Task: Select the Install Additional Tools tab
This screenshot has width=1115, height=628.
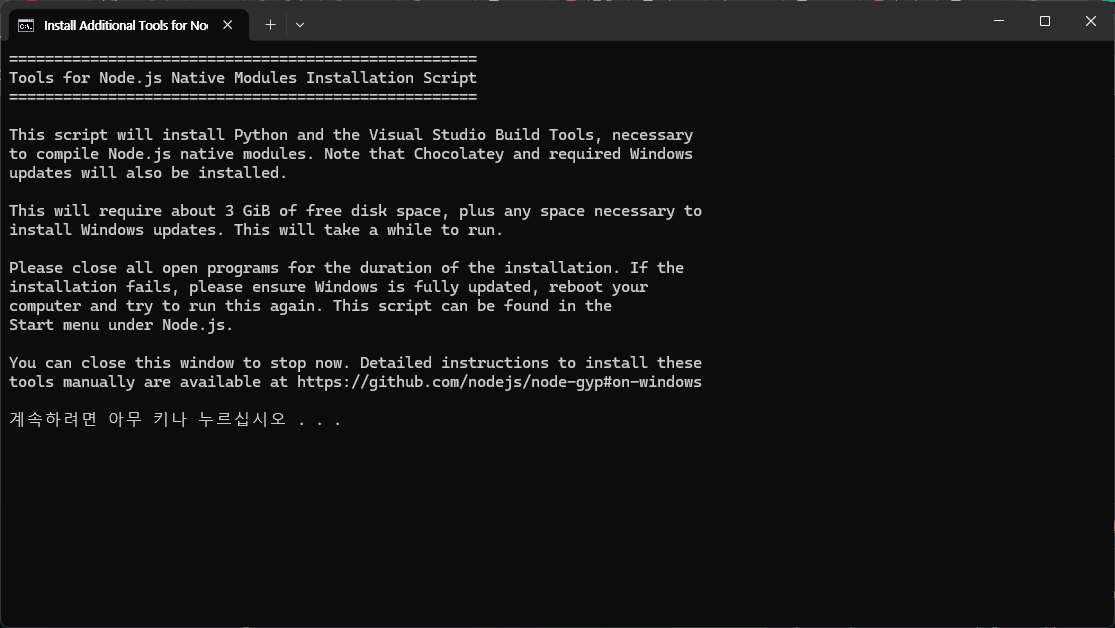Action: pos(128,25)
